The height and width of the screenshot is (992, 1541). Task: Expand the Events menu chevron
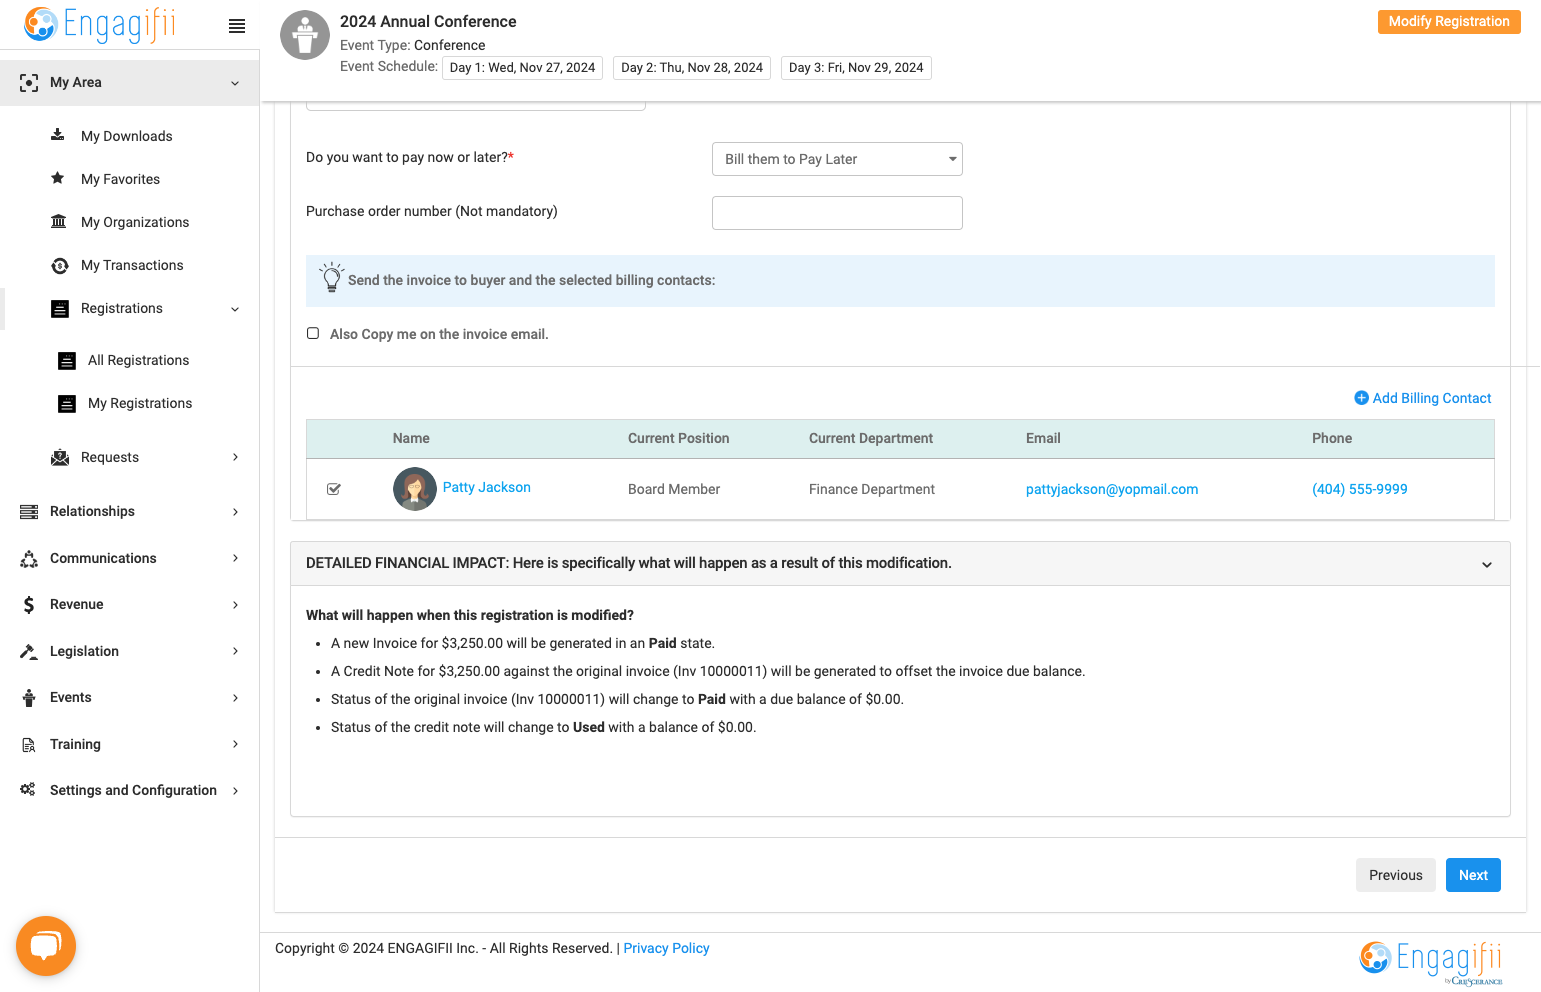coord(235,698)
